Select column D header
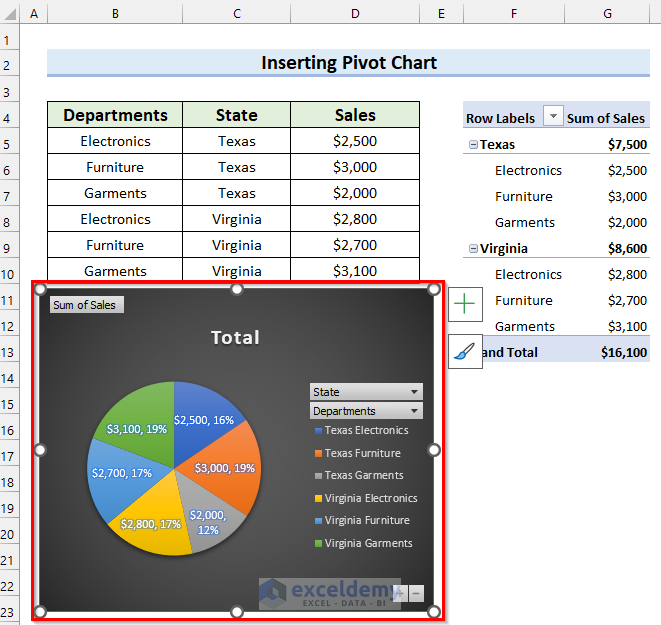661x625 pixels. [355, 15]
